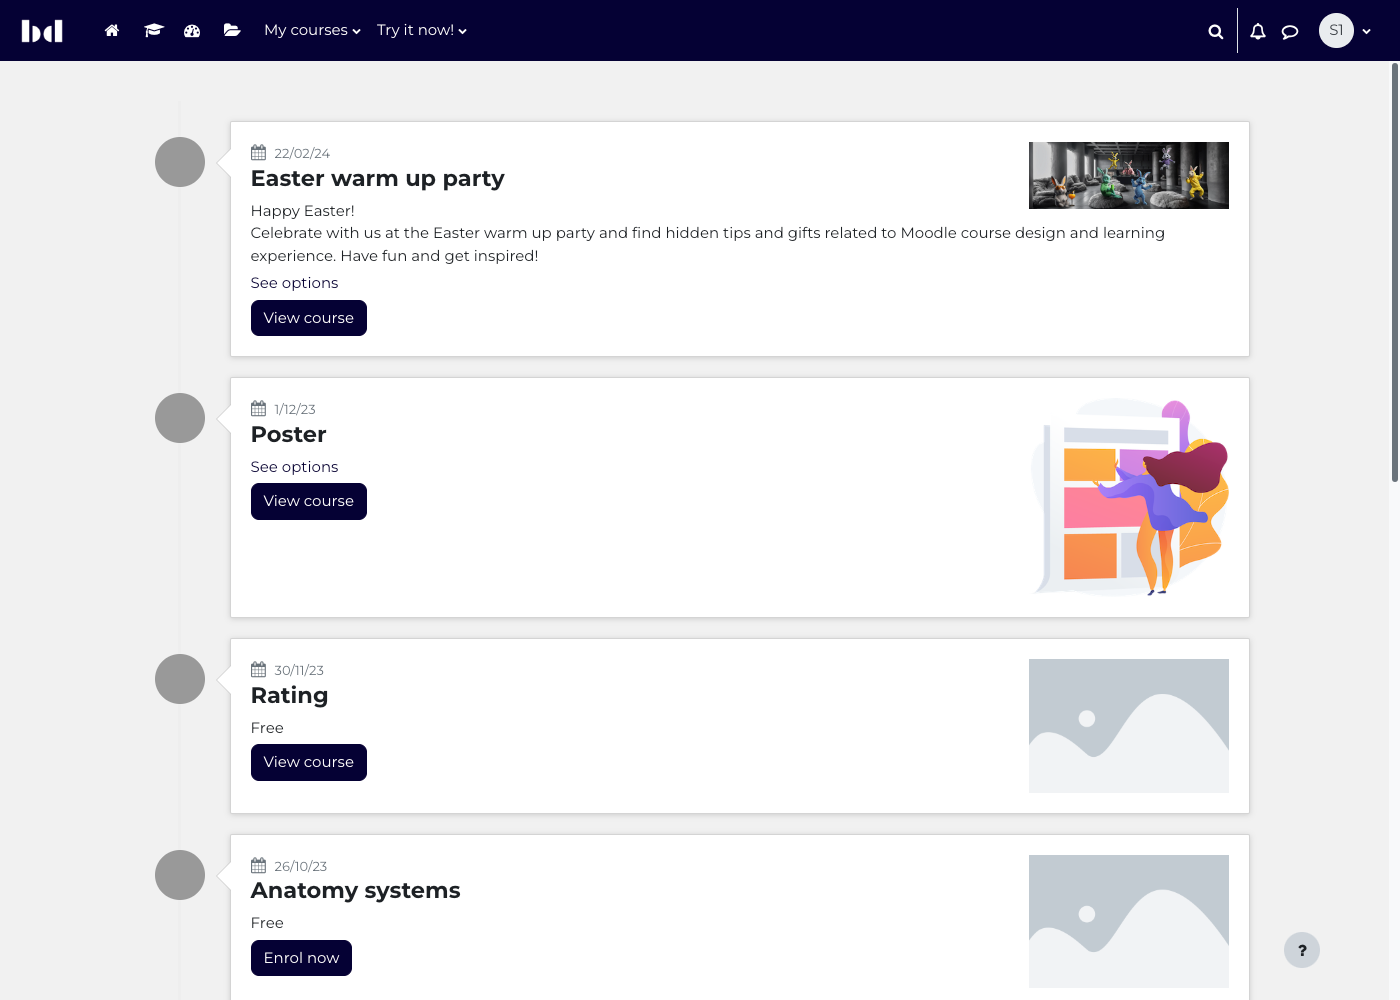The width and height of the screenshot is (1400, 1000).
Task: Click the 22/02/24 date text
Action: pyautogui.click(x=302, y=154)
